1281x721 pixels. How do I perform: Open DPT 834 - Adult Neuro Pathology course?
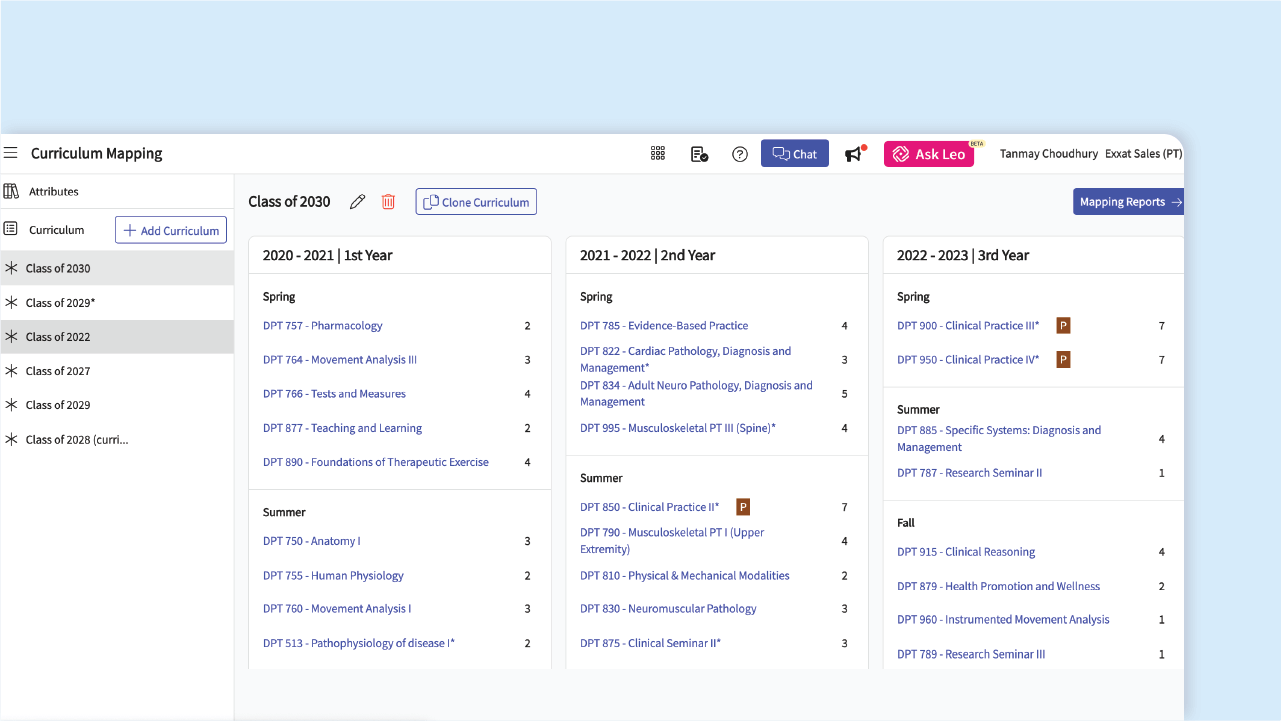(697, 393)
